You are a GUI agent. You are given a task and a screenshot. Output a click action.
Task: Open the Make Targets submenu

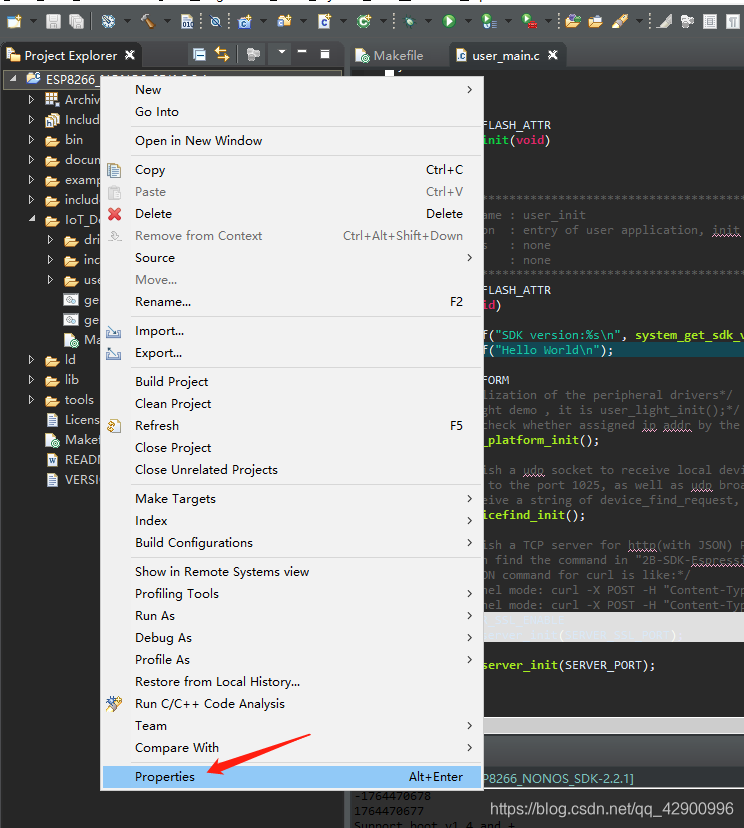coord(291,499)
